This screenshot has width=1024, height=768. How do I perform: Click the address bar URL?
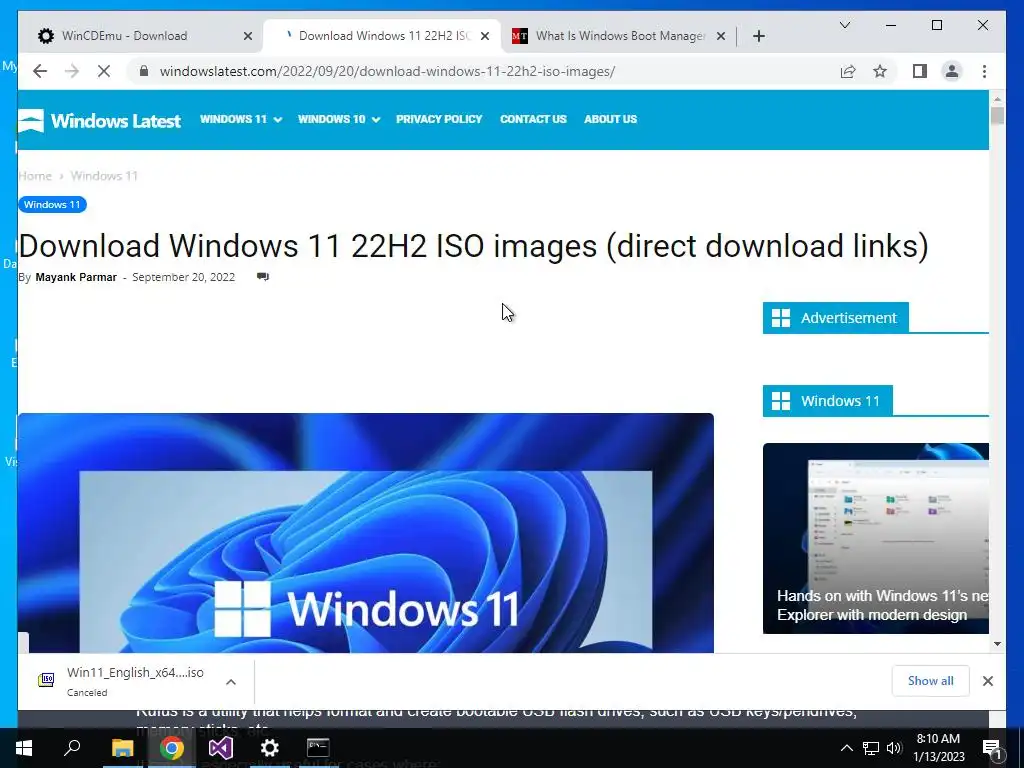[387, 71]
